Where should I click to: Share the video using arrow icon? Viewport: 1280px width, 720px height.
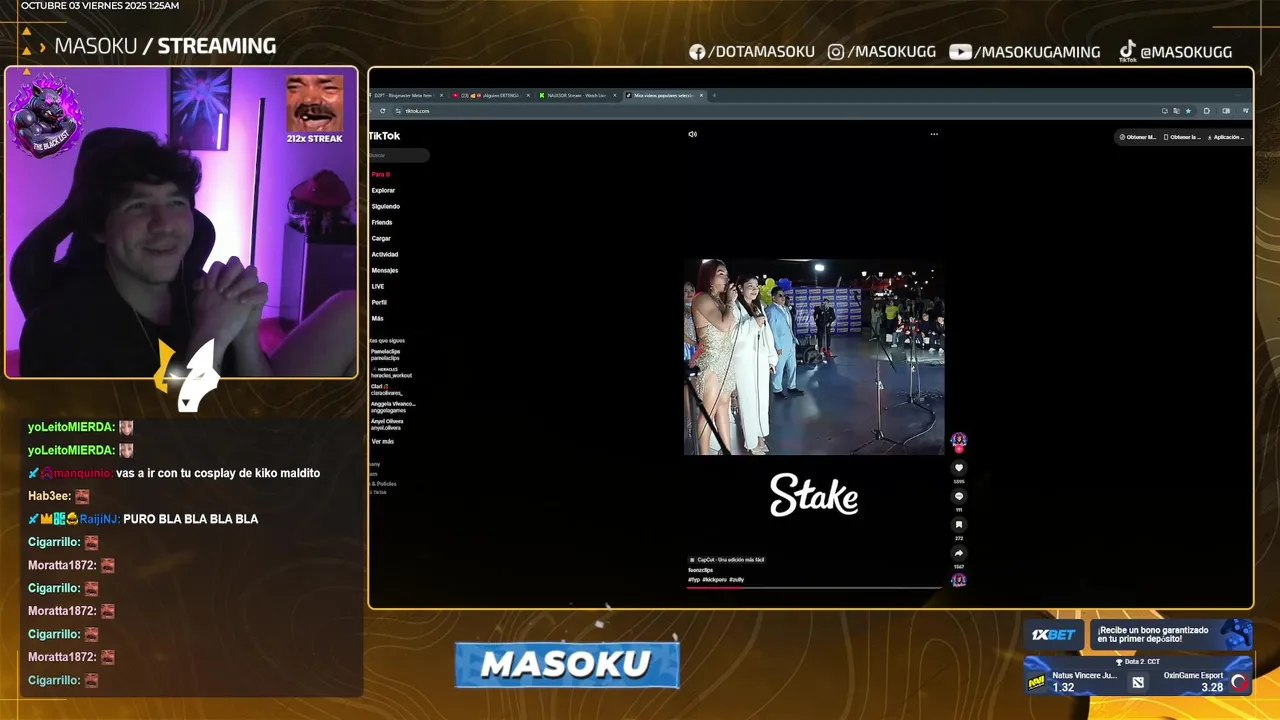[959, 553]
